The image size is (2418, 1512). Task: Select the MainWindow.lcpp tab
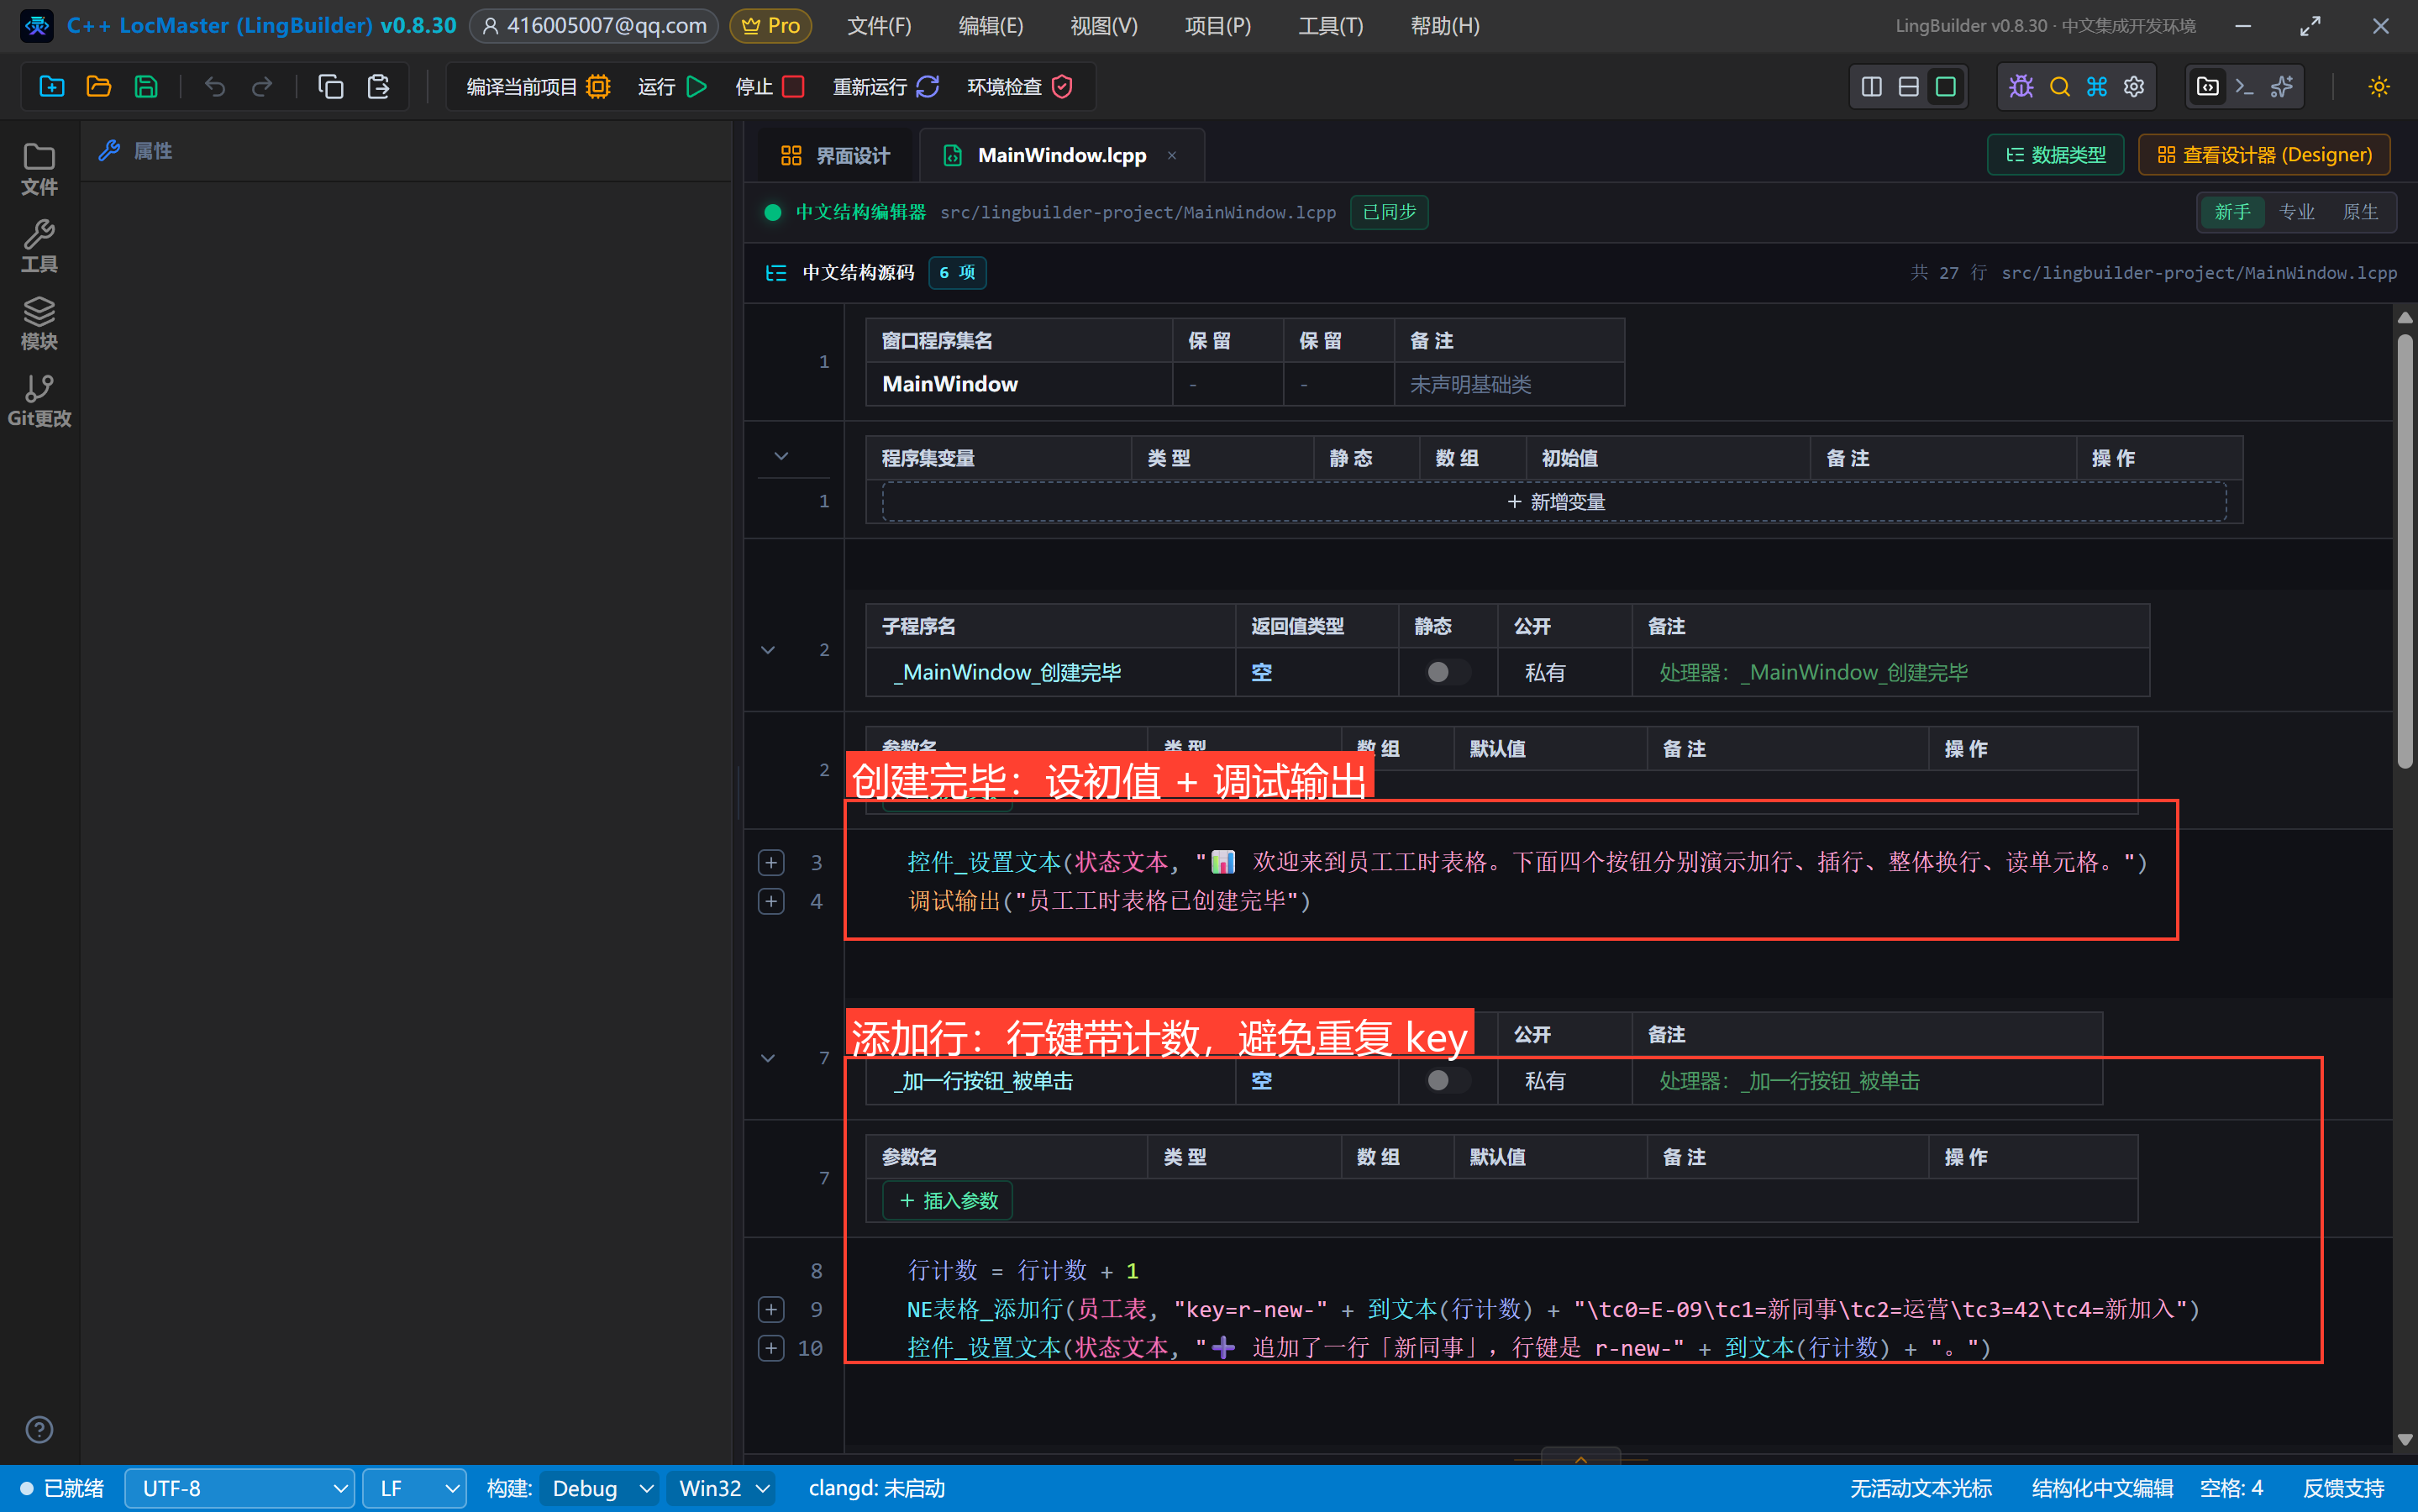point(1061,155)
